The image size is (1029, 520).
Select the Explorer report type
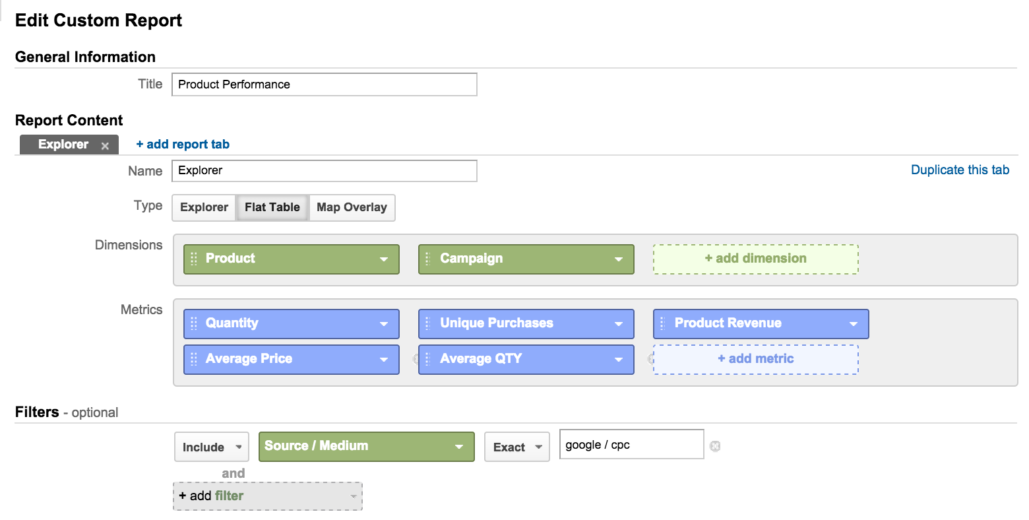[204, 207]
